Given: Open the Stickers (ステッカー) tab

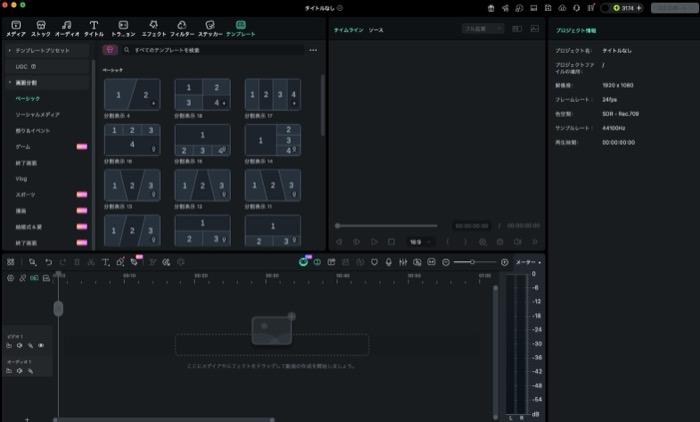Looking at the screenshot, I should coord(210,28).
